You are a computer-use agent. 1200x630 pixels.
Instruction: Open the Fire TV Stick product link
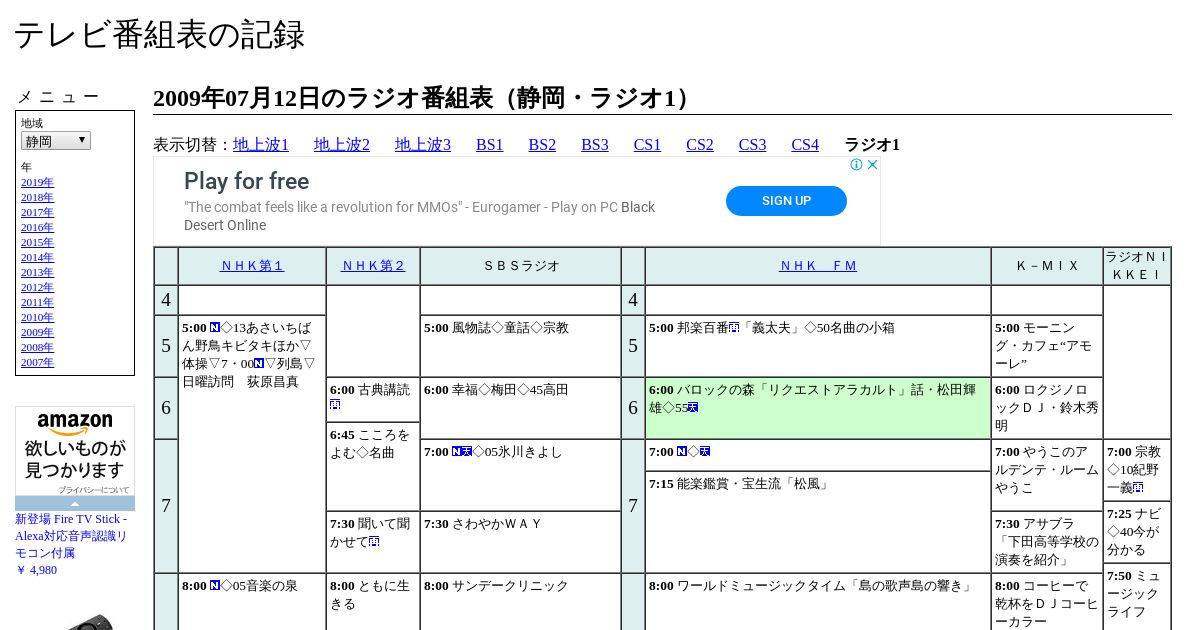tap(71, 535)
